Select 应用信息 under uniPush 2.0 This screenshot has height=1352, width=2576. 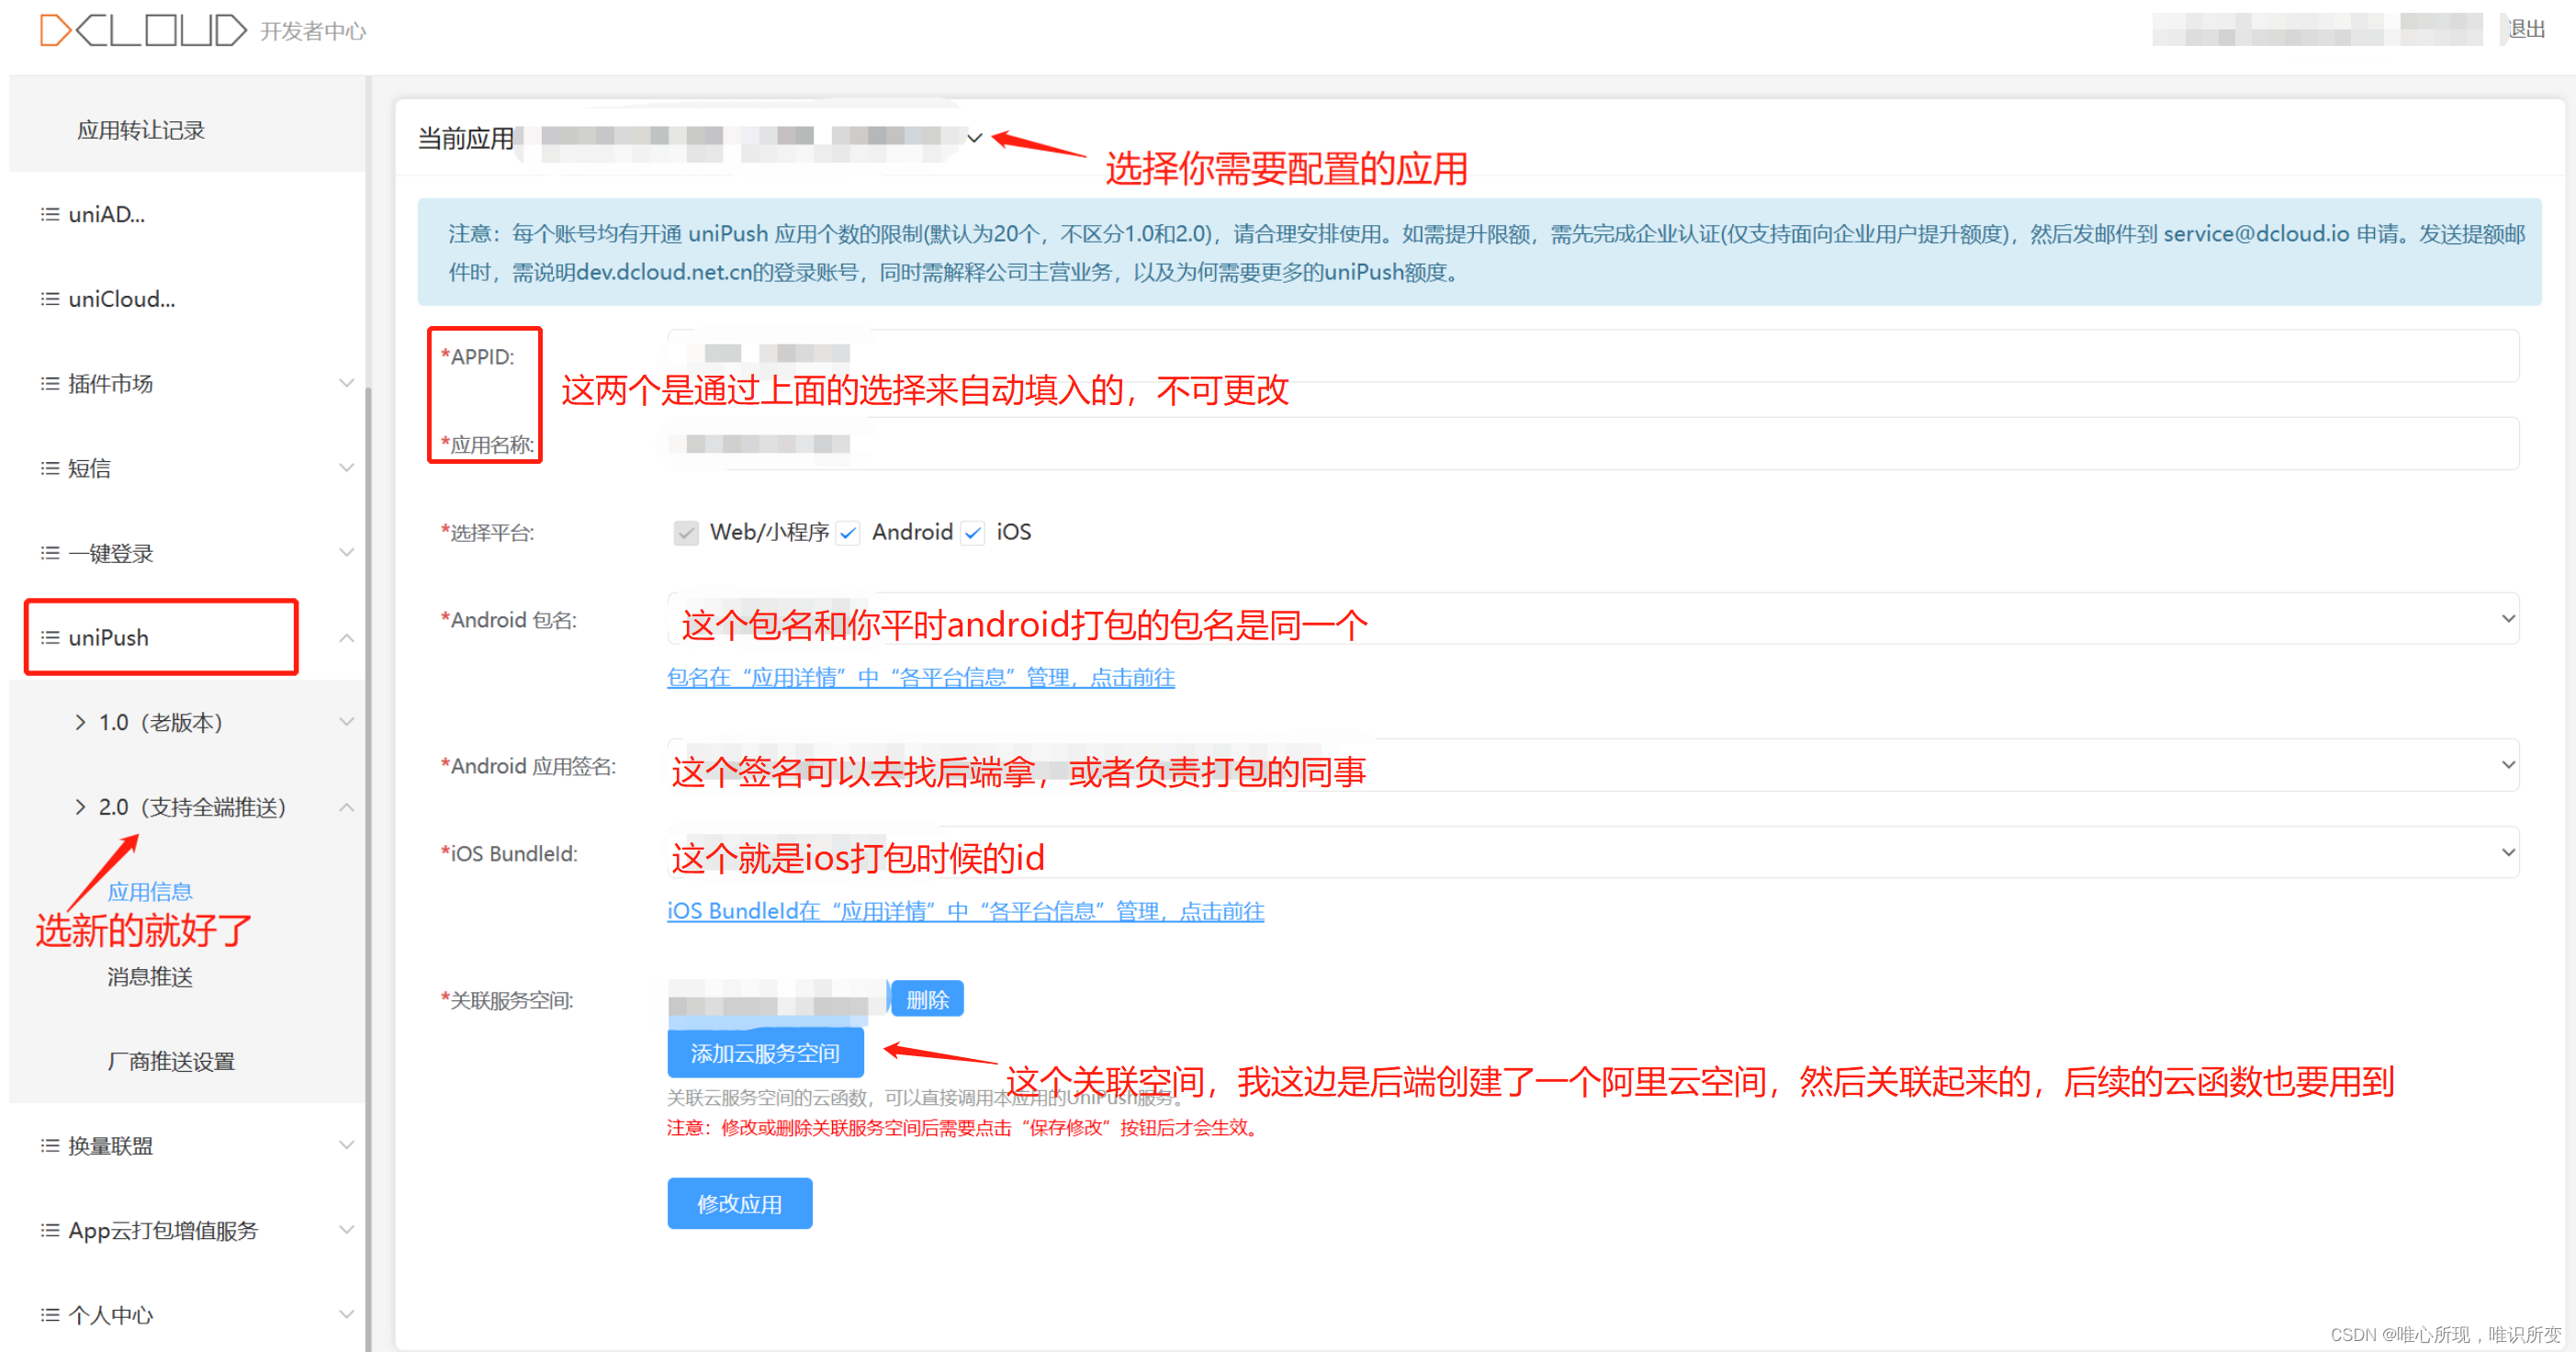coord(150,891)
